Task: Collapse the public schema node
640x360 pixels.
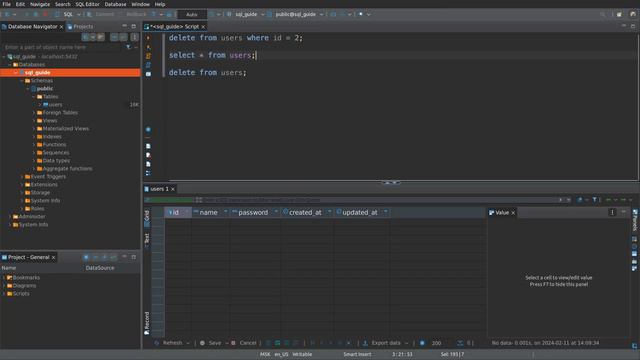Action: click(x=28, y=89)
